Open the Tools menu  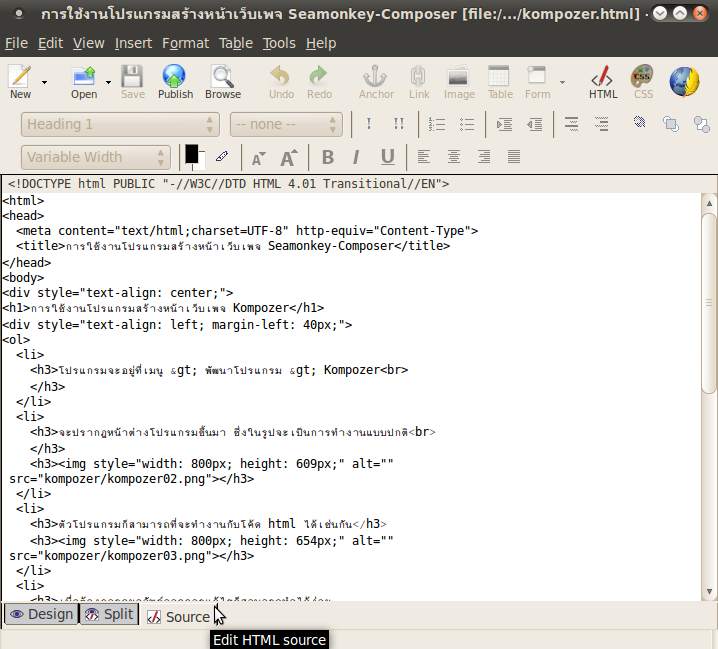tap(279, 43)
